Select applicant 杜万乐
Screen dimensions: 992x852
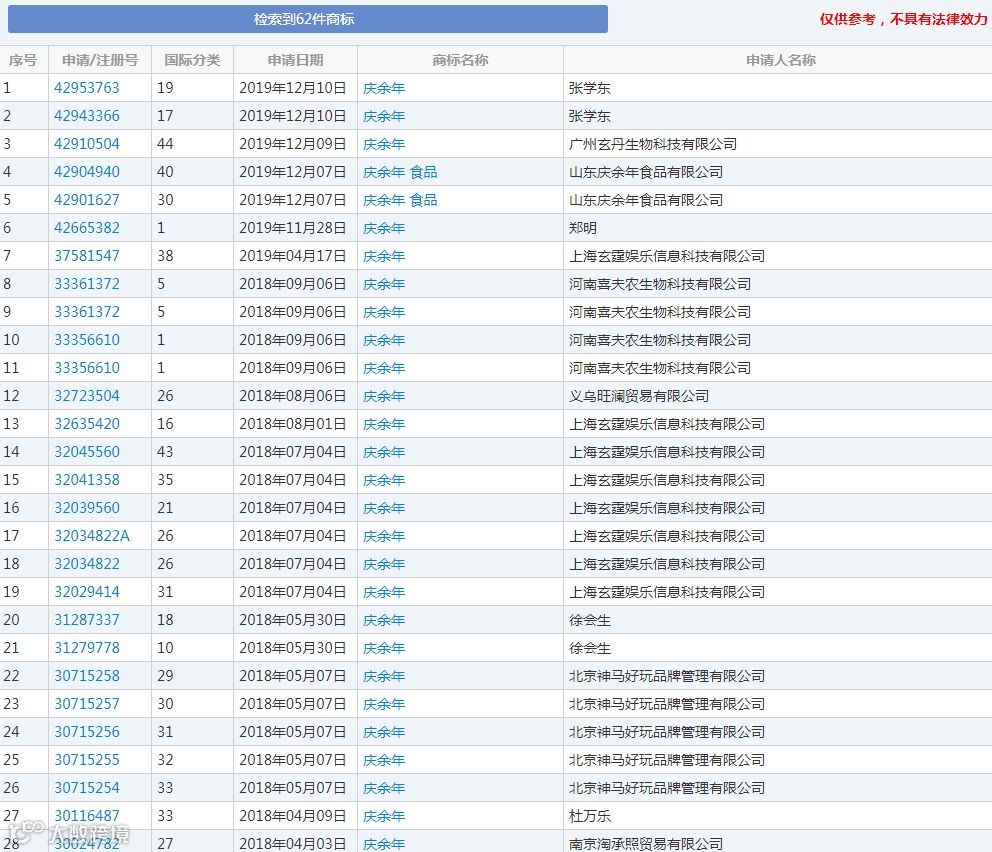590,816
